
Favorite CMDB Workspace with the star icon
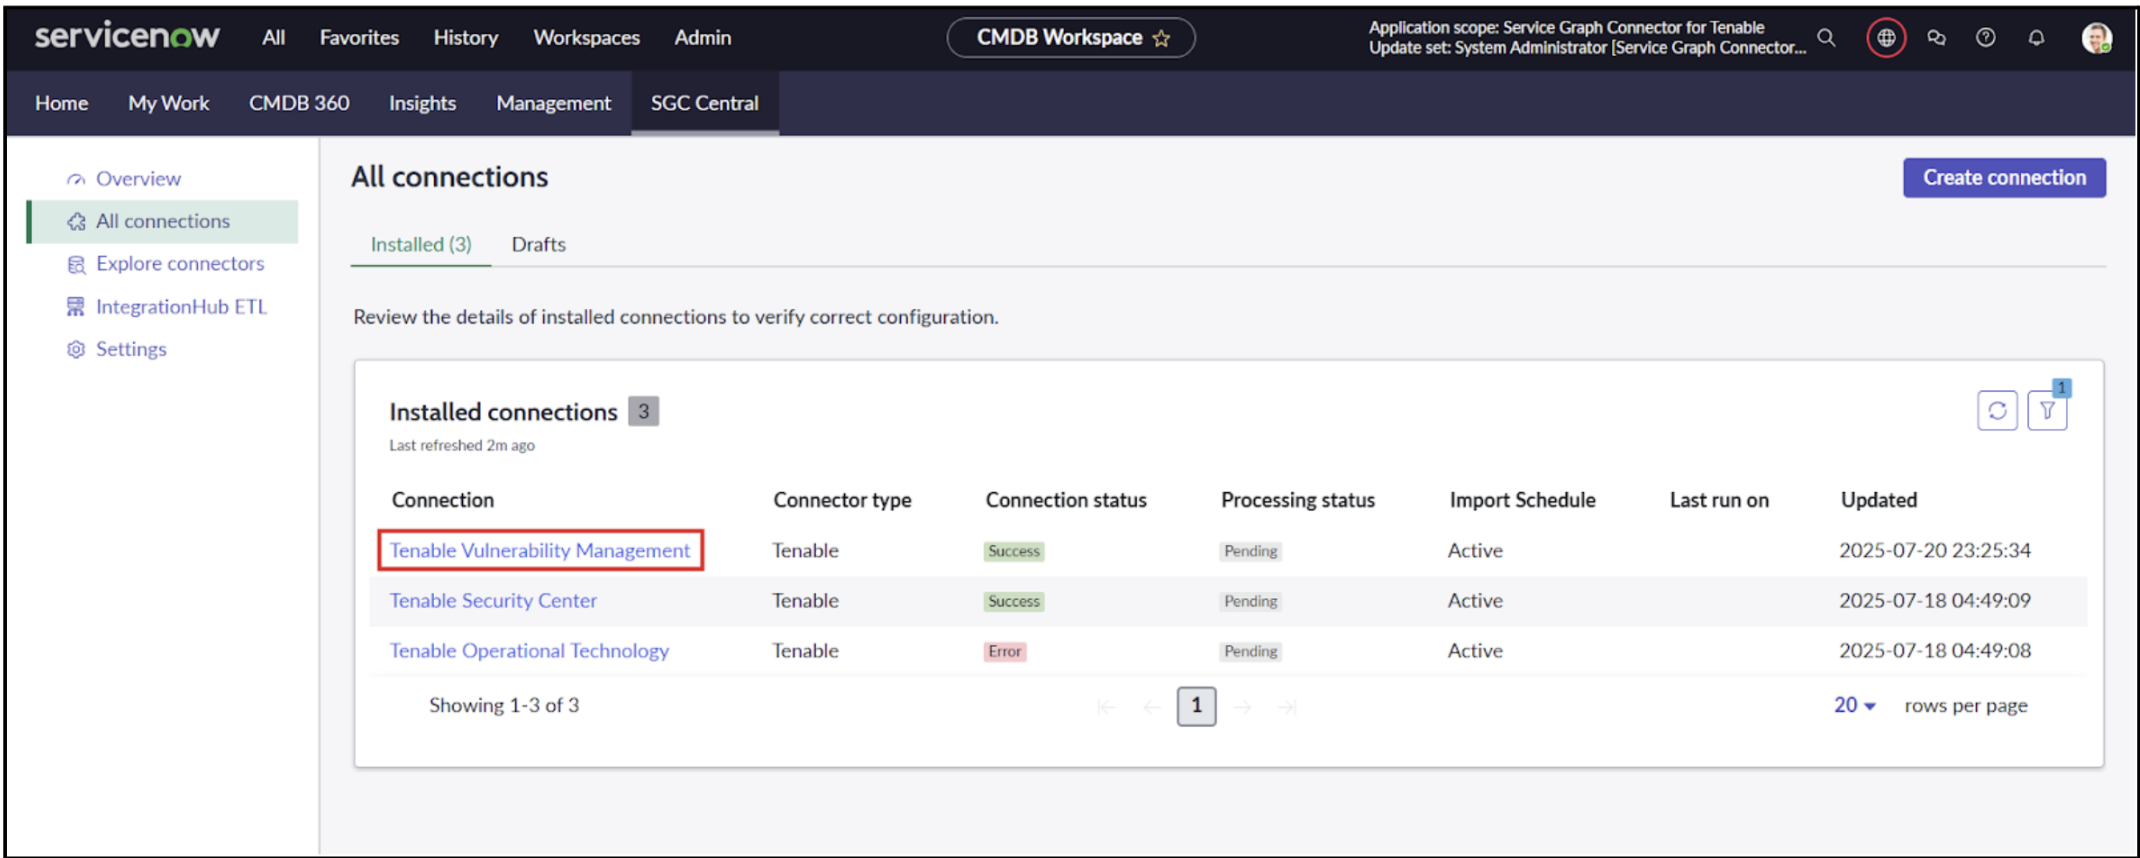pyautogui.click(x=1161, y=38)
